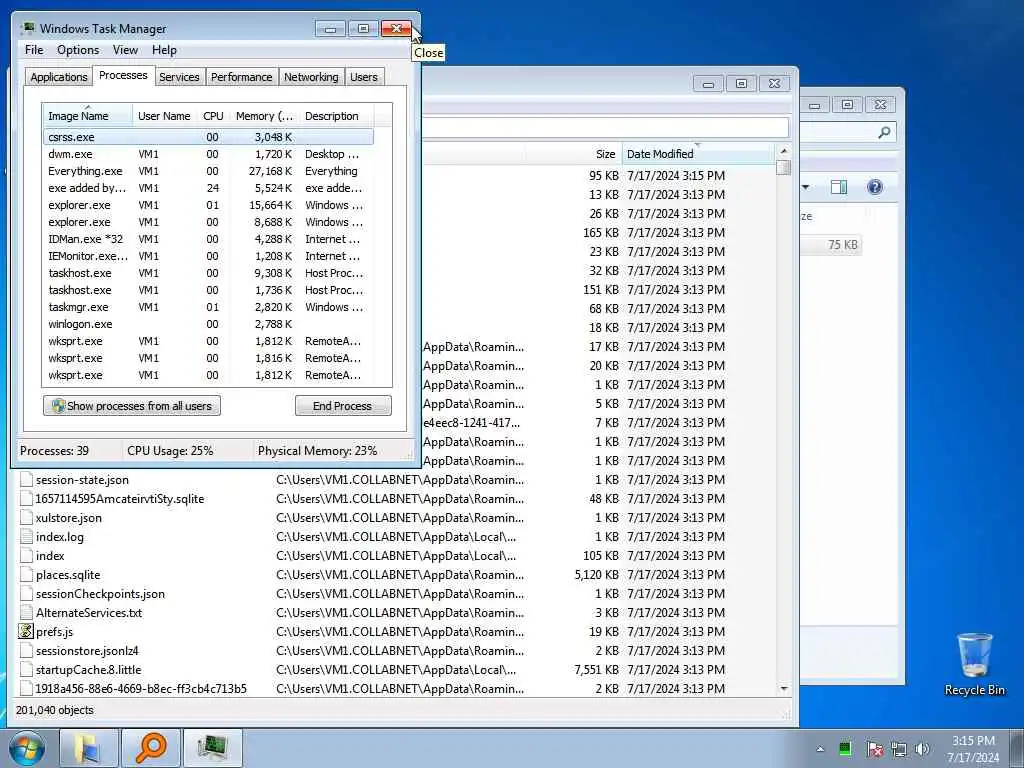Select the Processes tab
Viewport: 1024px width, 768px height.
coord(123,75)
